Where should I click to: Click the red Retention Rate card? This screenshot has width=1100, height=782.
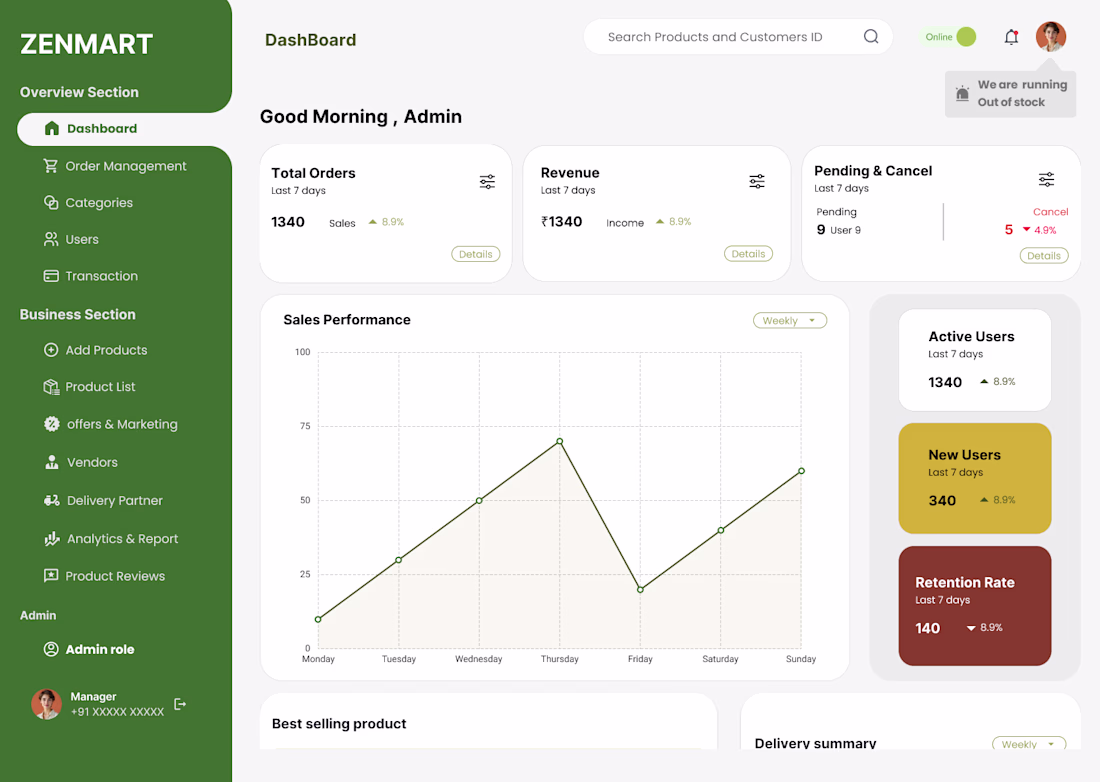click(x=974, y=606)
